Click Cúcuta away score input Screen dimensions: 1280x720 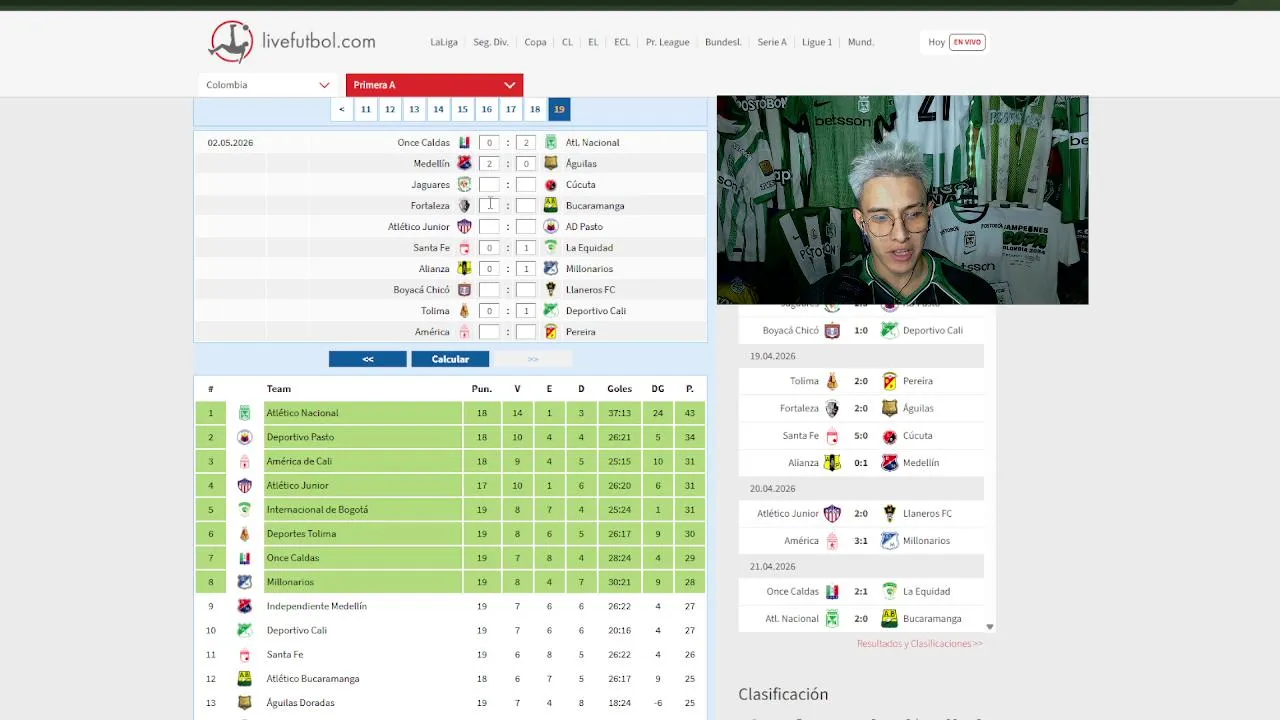coord(526,185)
